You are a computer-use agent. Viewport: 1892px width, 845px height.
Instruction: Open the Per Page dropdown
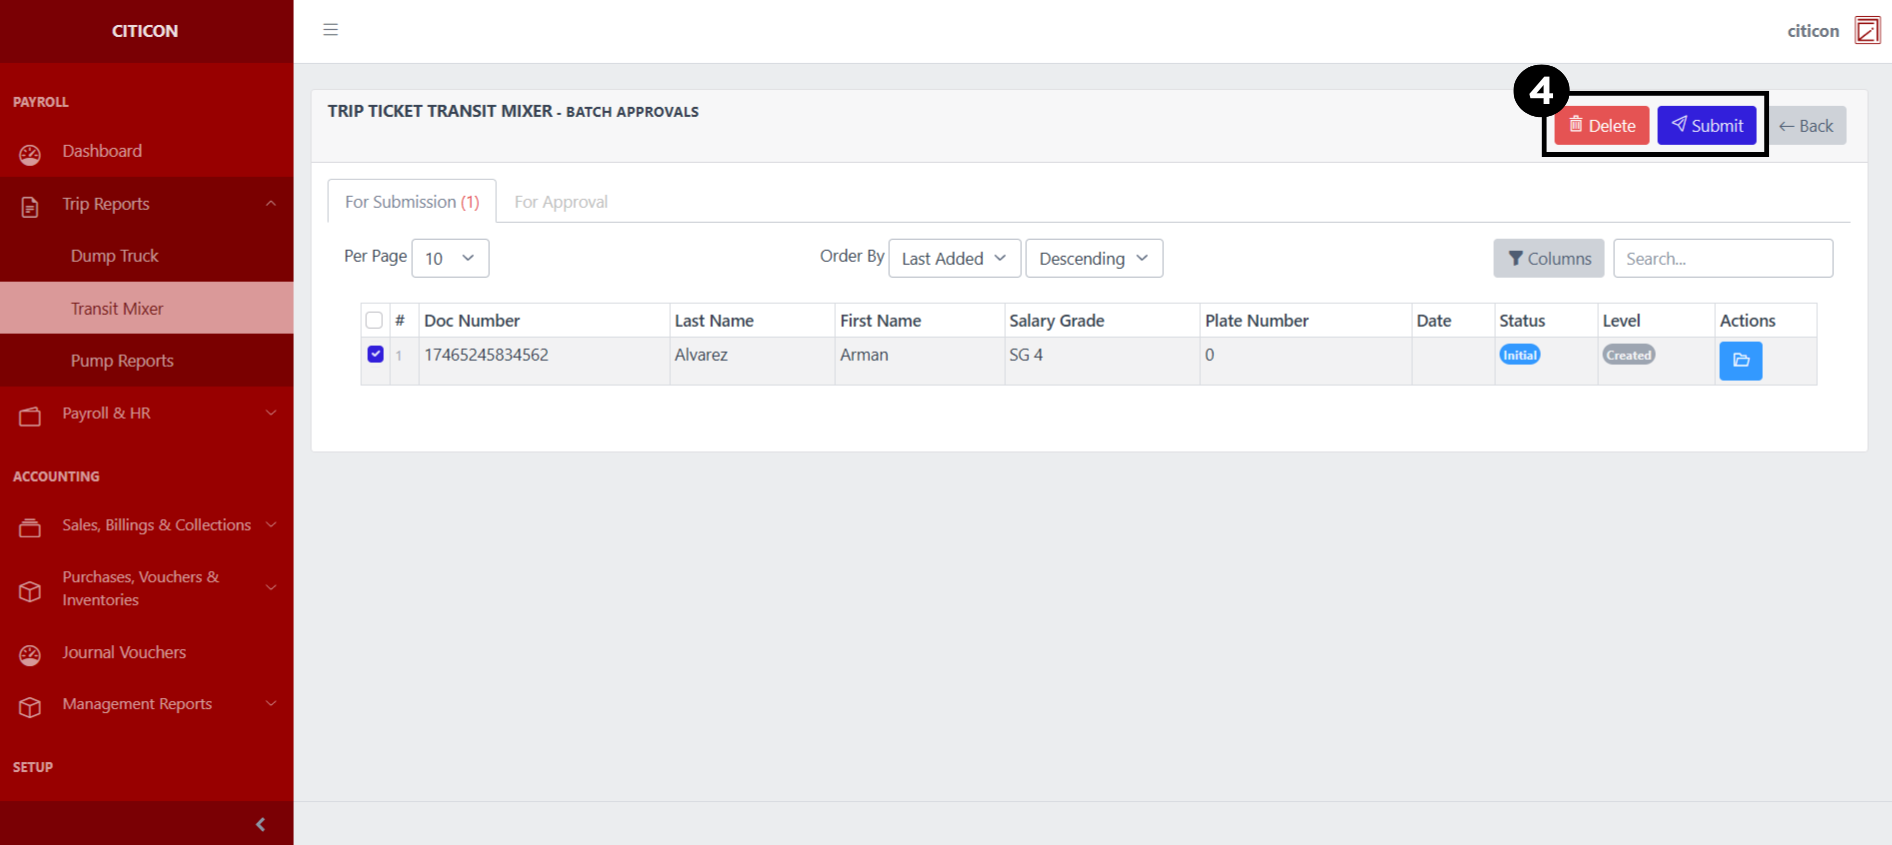click(x=450, y=258)
